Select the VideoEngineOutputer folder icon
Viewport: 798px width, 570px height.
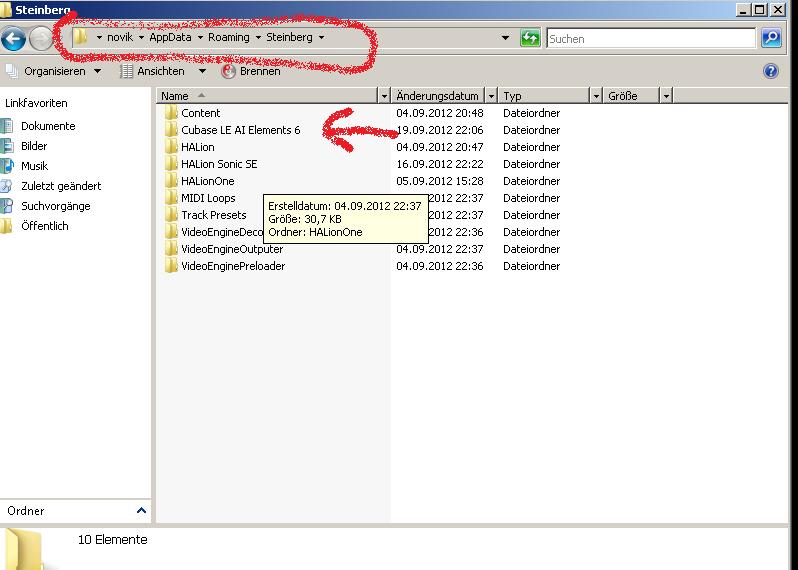[x=171, y=249]
